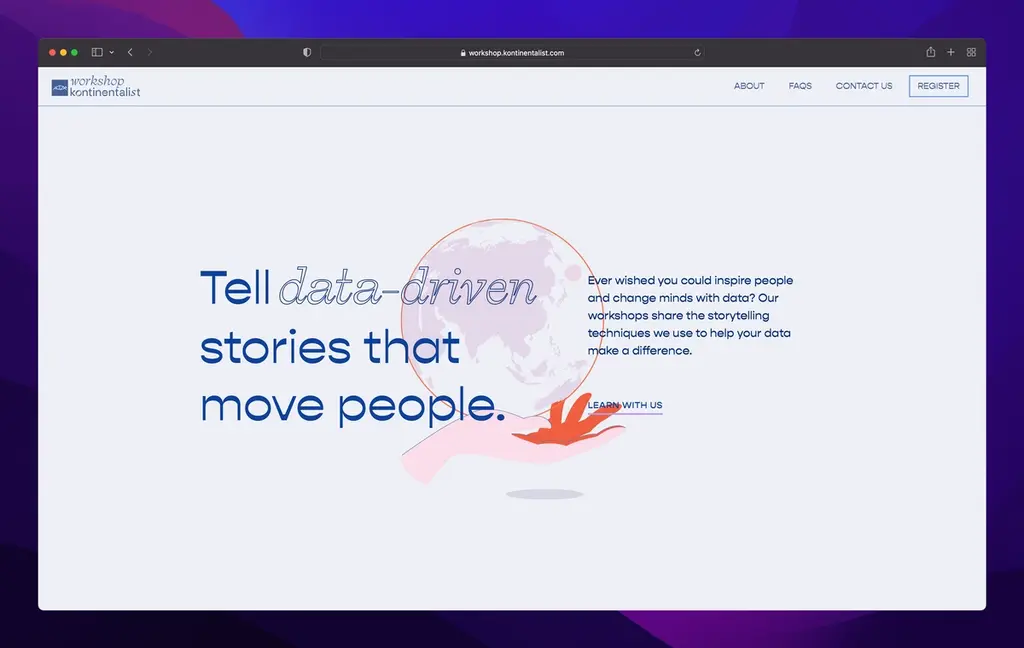This screenshot has height=648, width=1024.
Task: Follow the LEARN WITH US link
Action: (625, 406)
